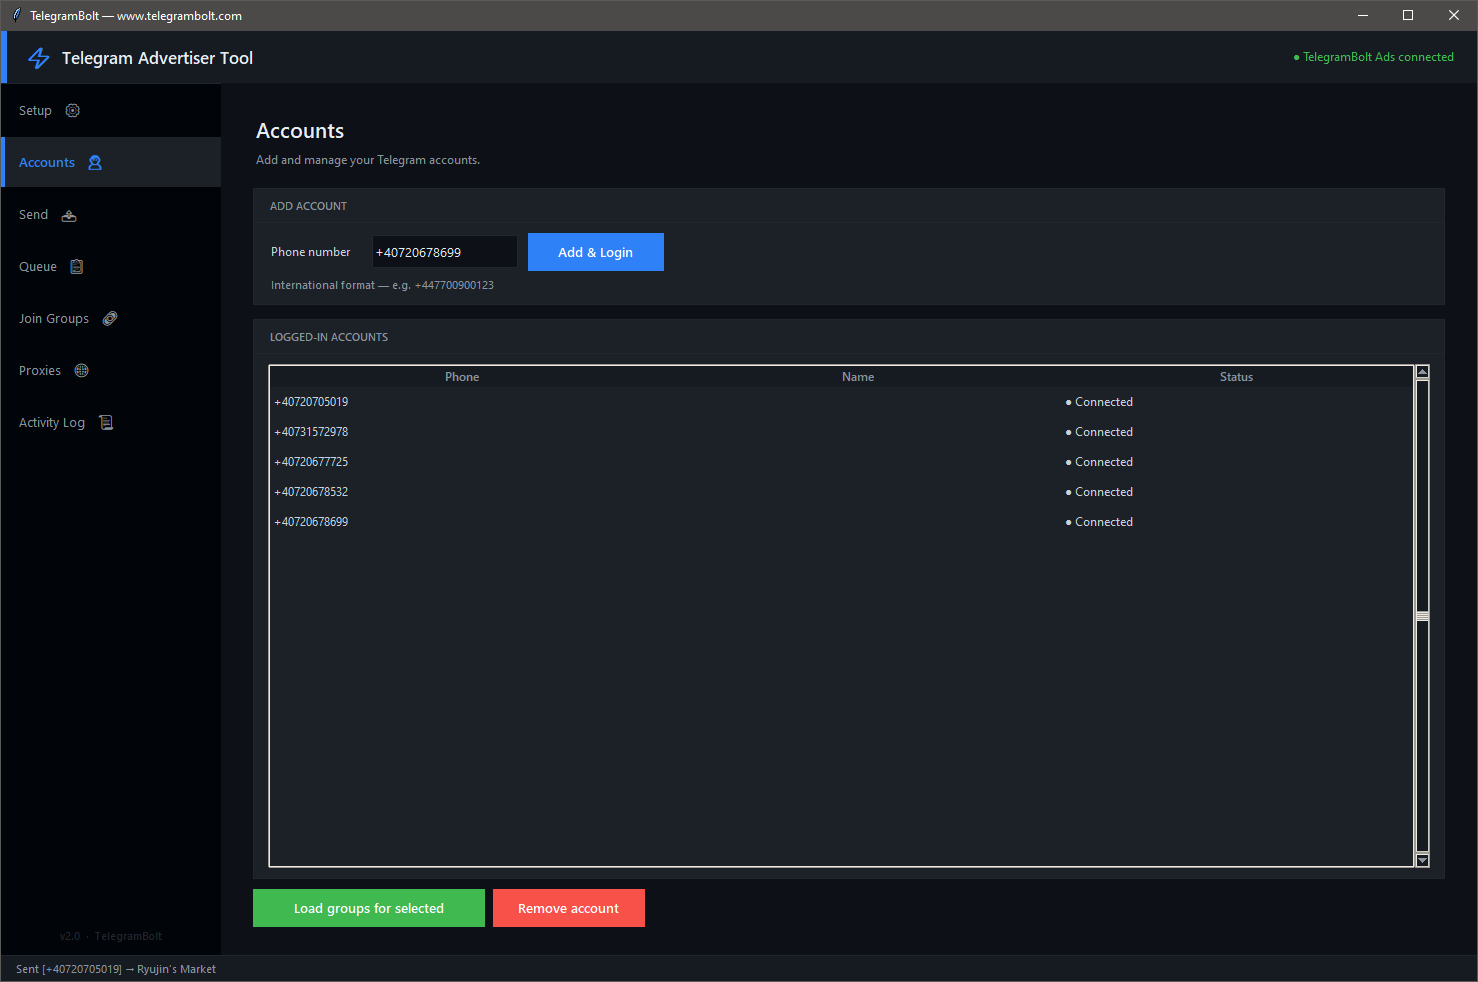Open Proxies page from sidebar

(110, 371)
